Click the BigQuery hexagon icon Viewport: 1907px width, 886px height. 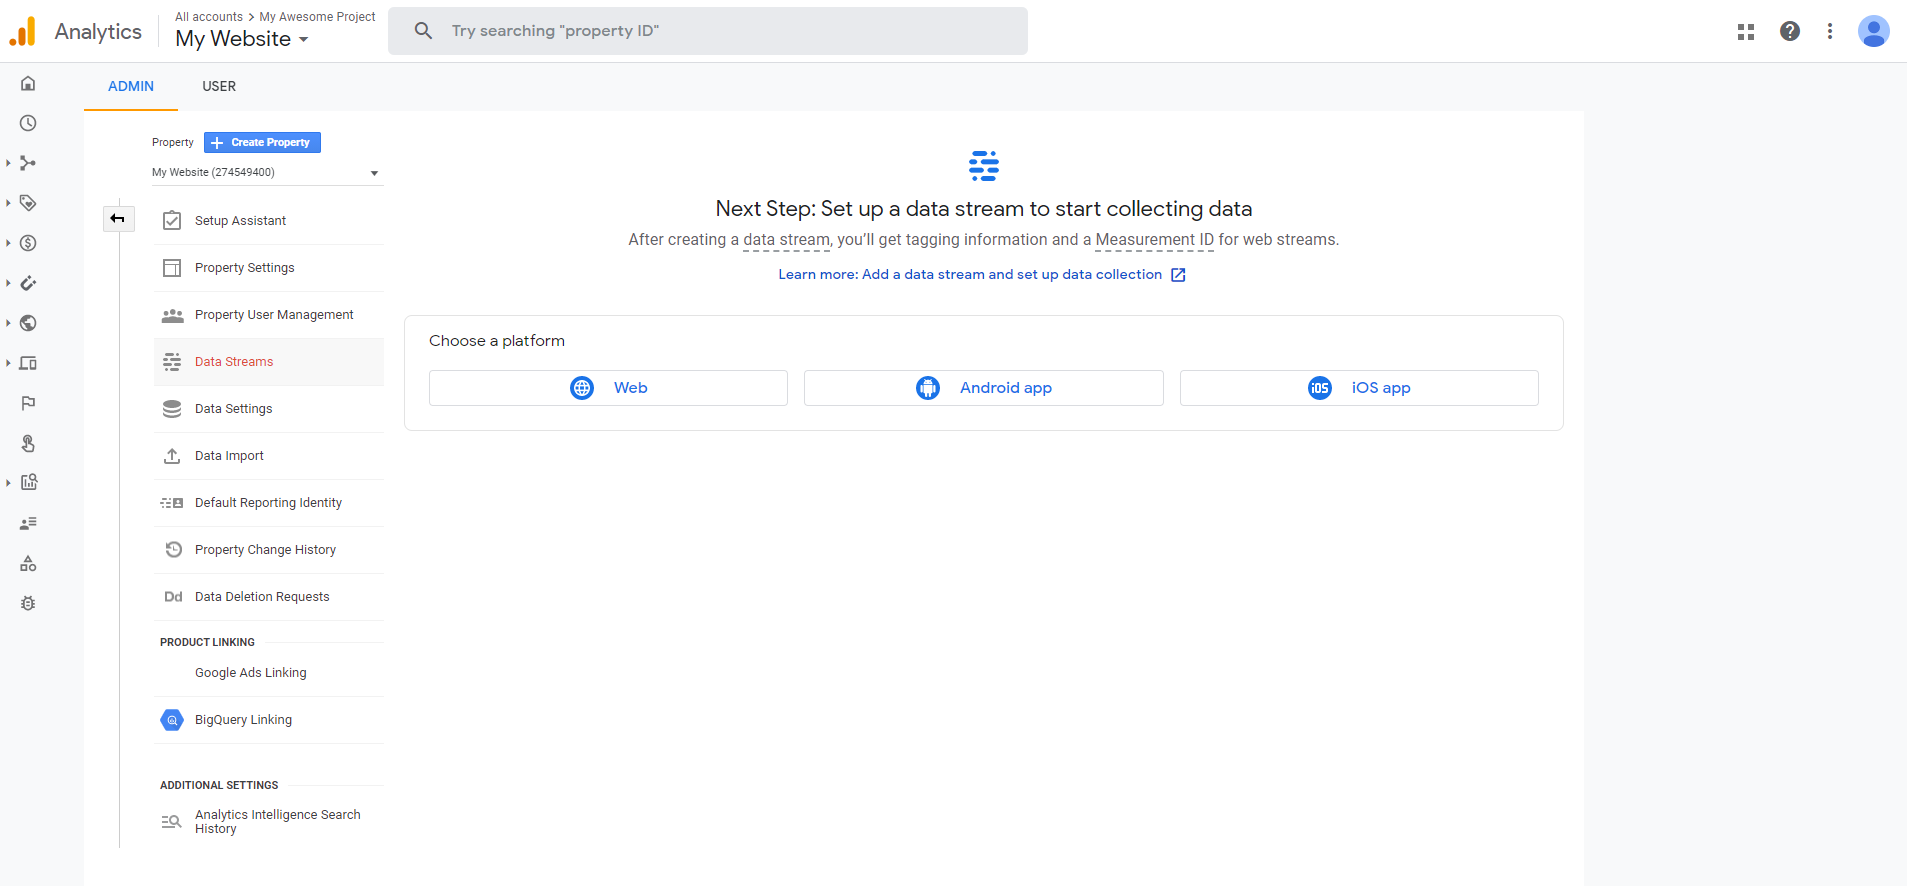click(x=172, y=720)
